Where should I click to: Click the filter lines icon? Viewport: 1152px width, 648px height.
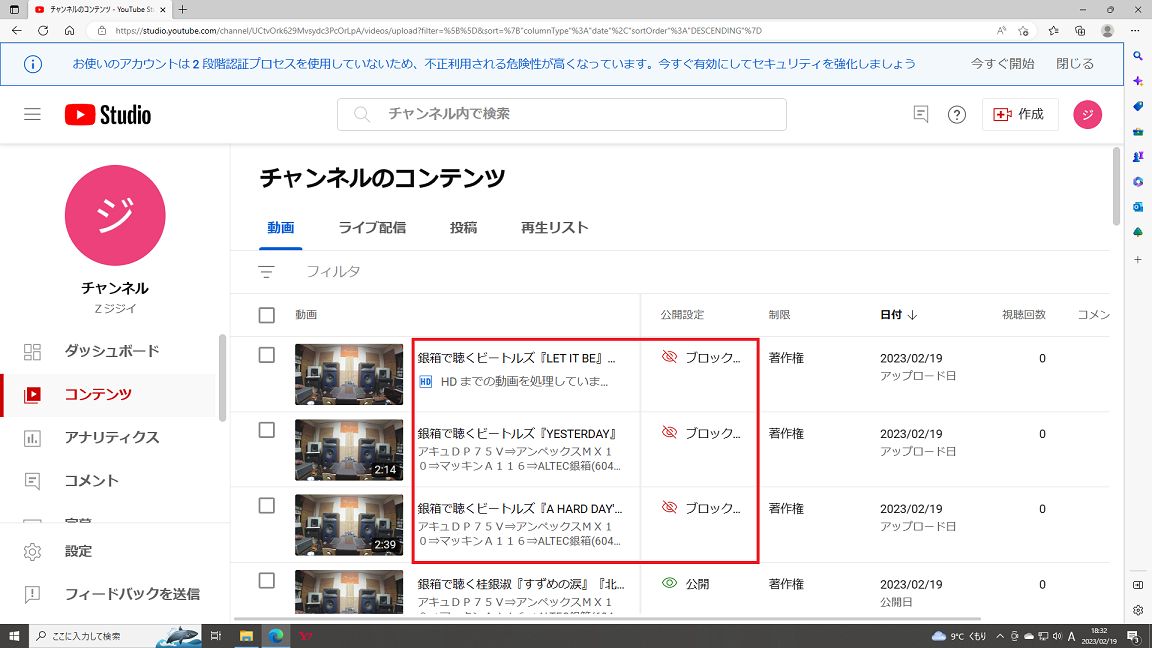click(x=266, y=272)
